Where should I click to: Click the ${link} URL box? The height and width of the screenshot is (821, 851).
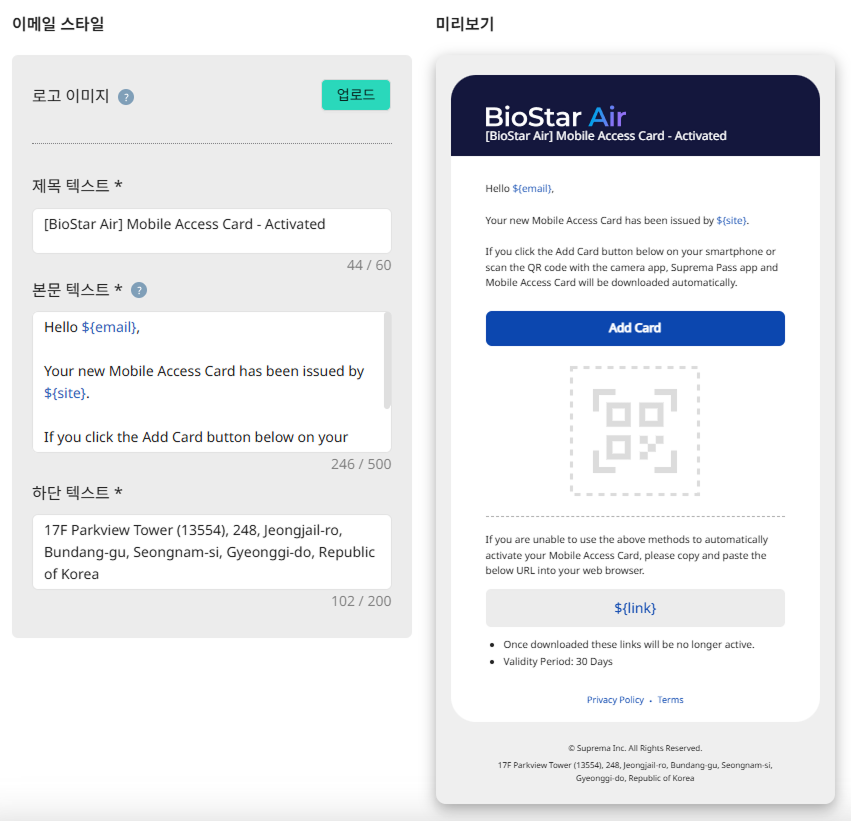[x=635, y=608]
